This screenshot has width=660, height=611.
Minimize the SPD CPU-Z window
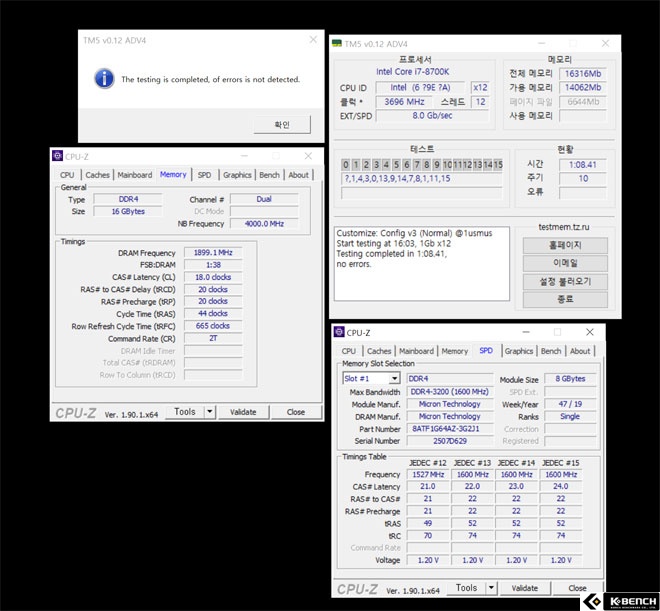[526, 332]
